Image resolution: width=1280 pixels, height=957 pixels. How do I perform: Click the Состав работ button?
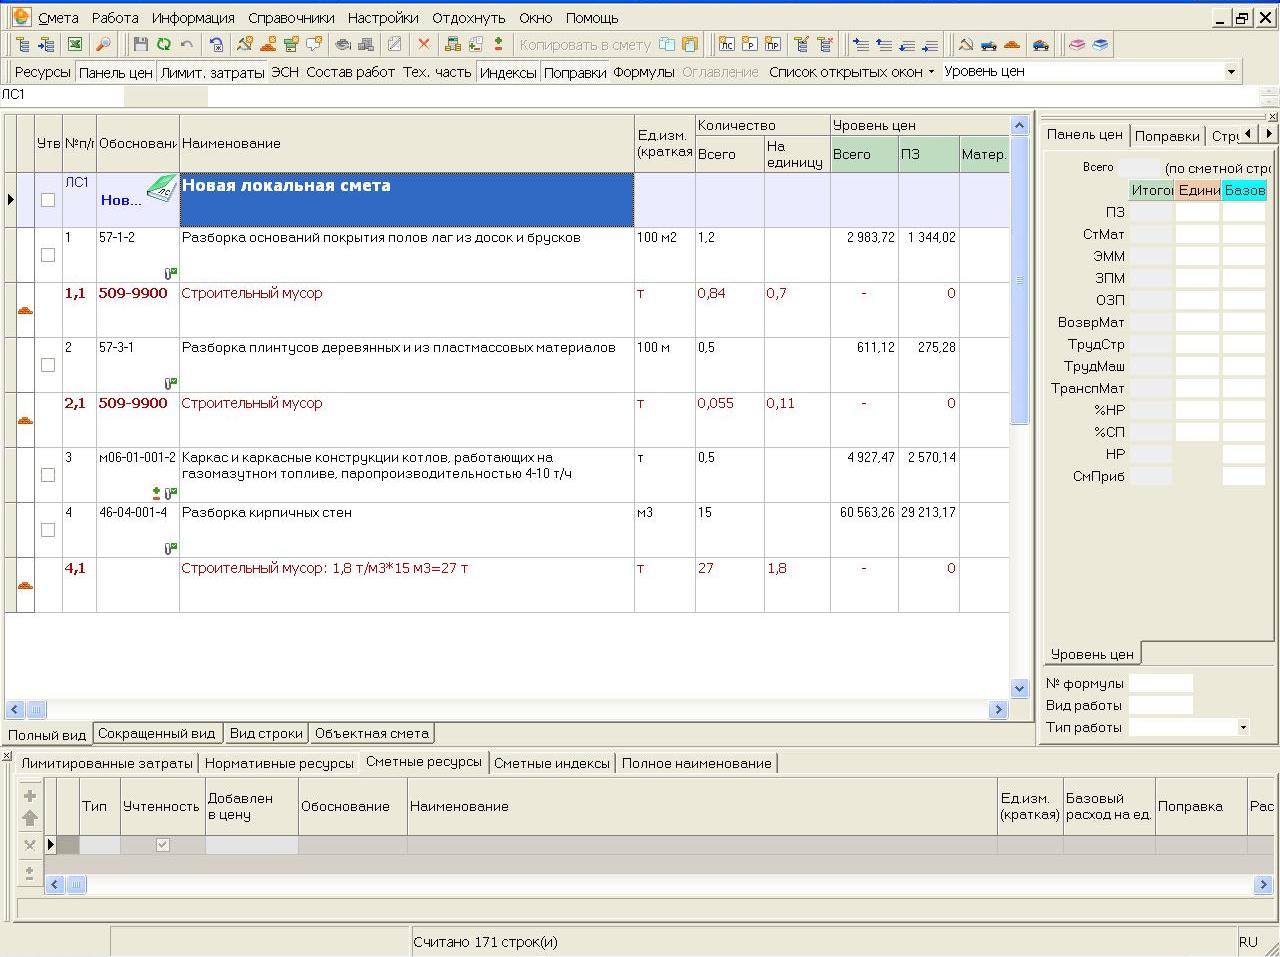click(x=350, y=72)
